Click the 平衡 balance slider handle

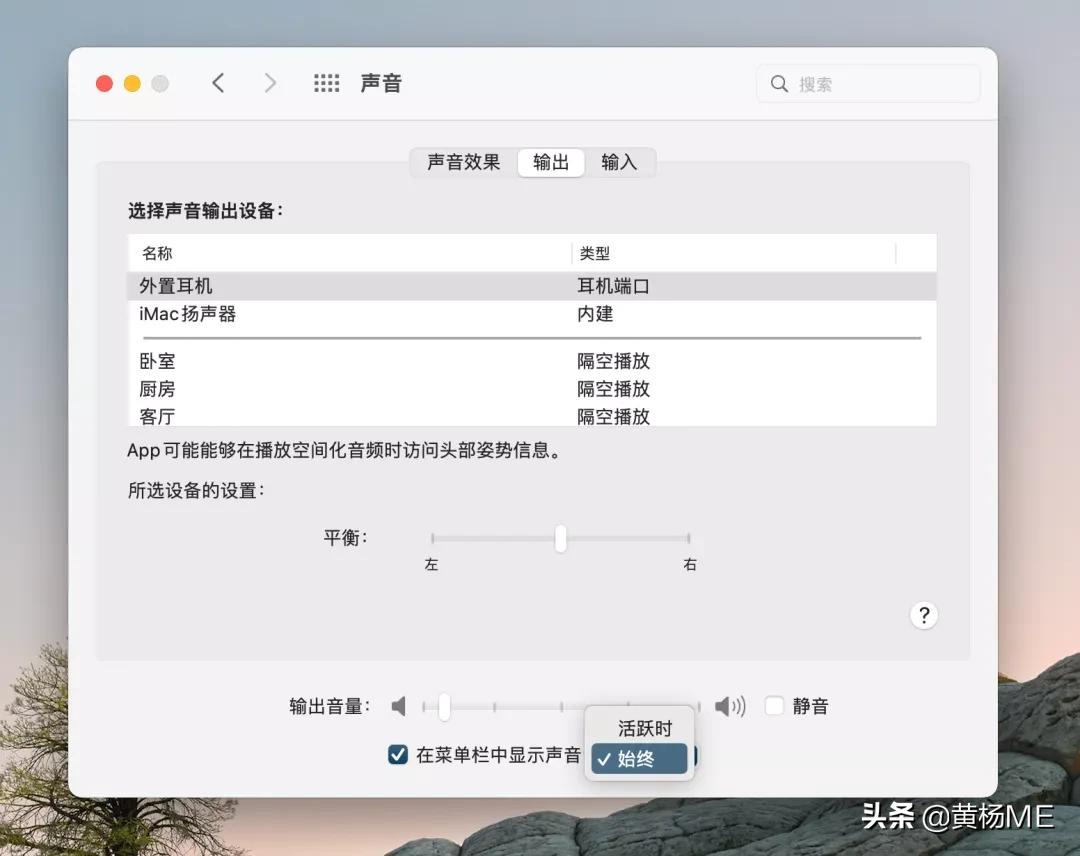coord(560,538)
